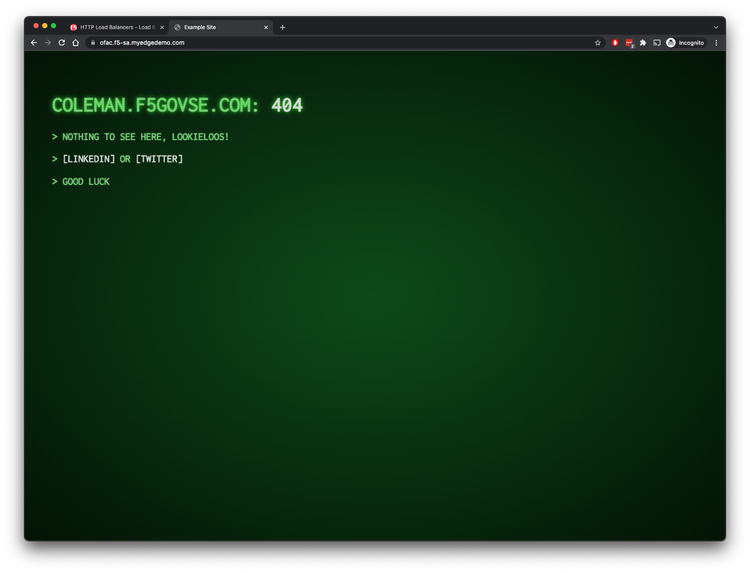The height and width of the screenshot is (573, 750).
Task: Expand the tab search chevron
Action: (x=716, y=27)
